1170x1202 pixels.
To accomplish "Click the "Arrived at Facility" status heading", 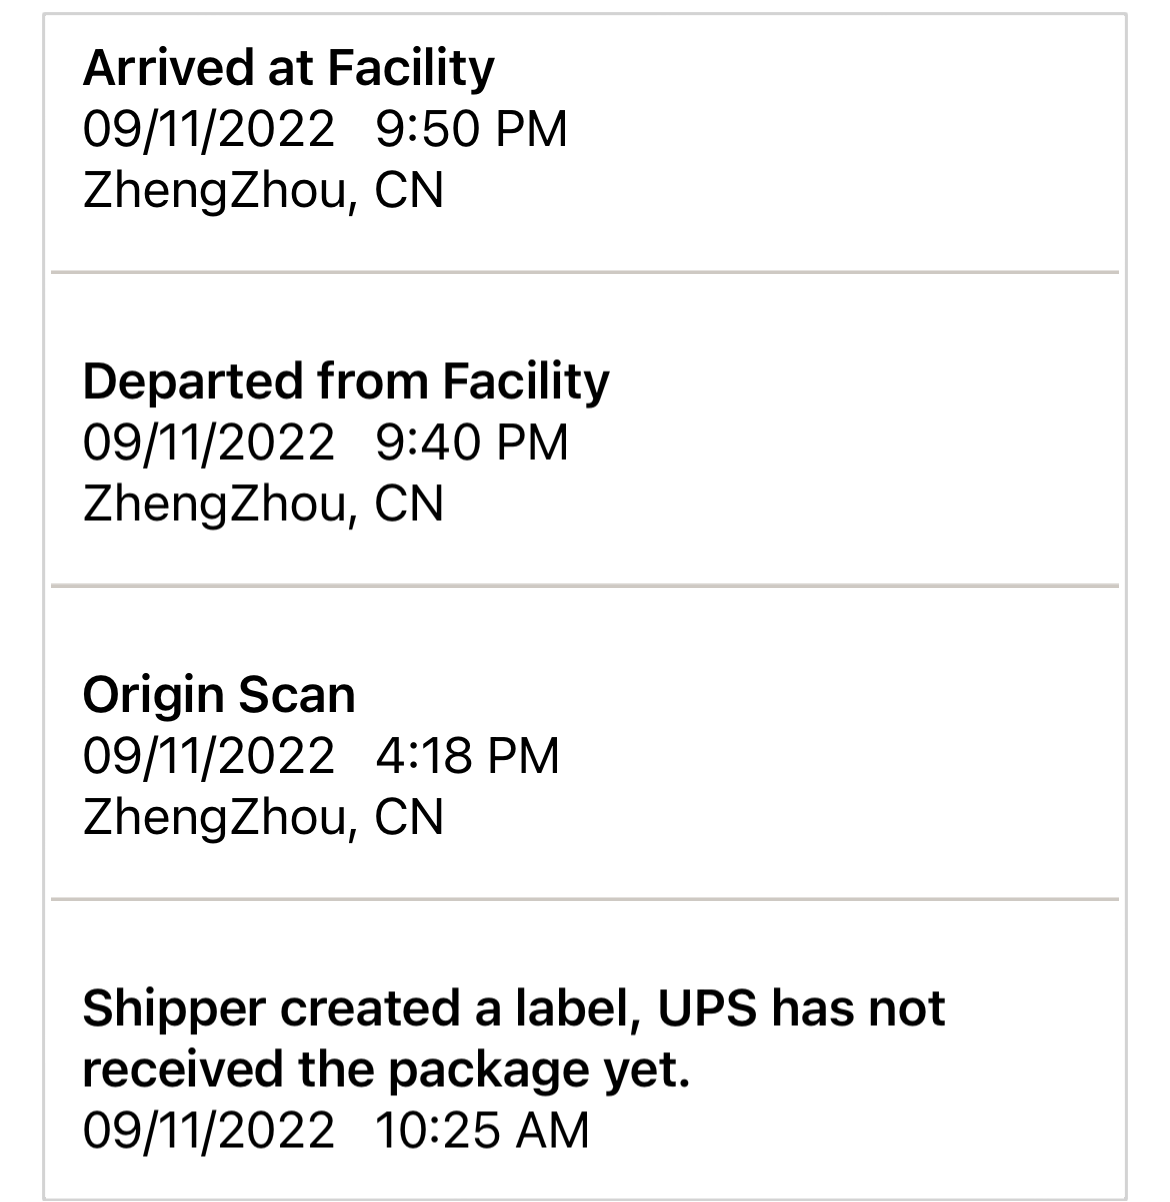I will pyautogui.click(x=288, y=68).
